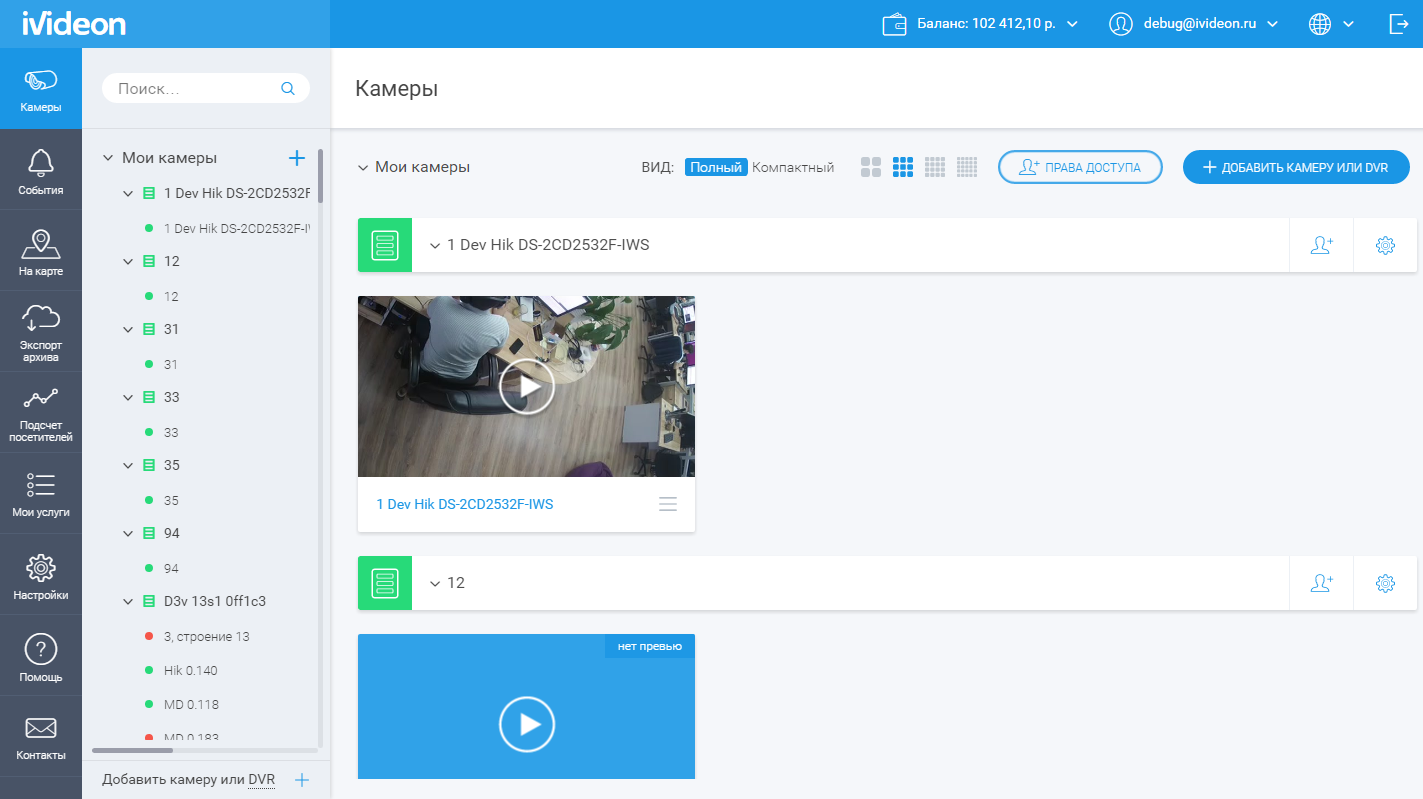This screenshot has height=799, width=1423.
Task: Open the debug@ivideon.ru account dropdown
Action: coord(1194,24)
